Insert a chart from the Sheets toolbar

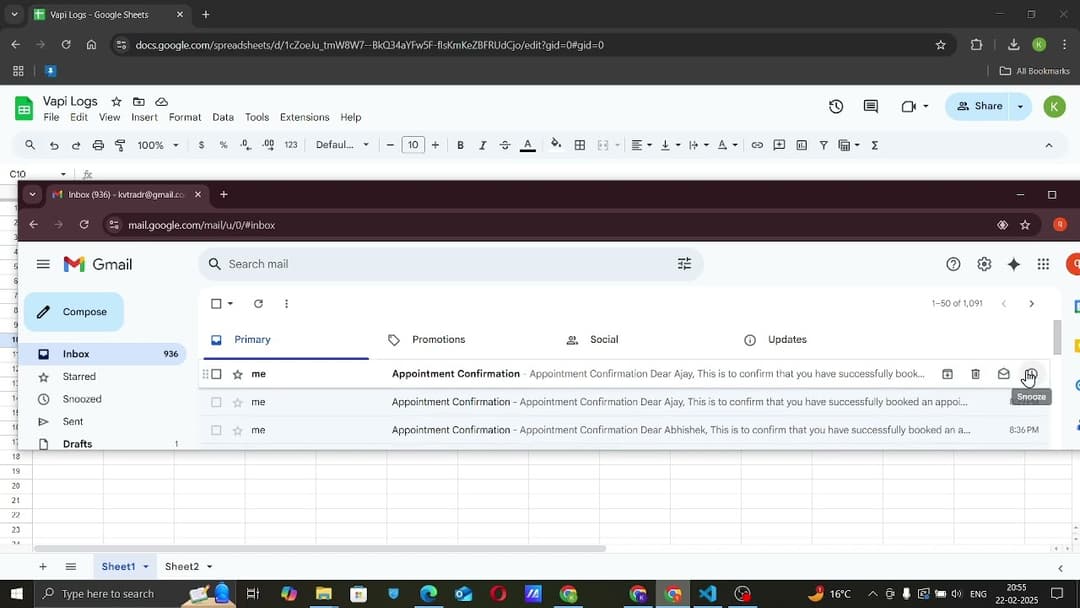coord(801,145)
